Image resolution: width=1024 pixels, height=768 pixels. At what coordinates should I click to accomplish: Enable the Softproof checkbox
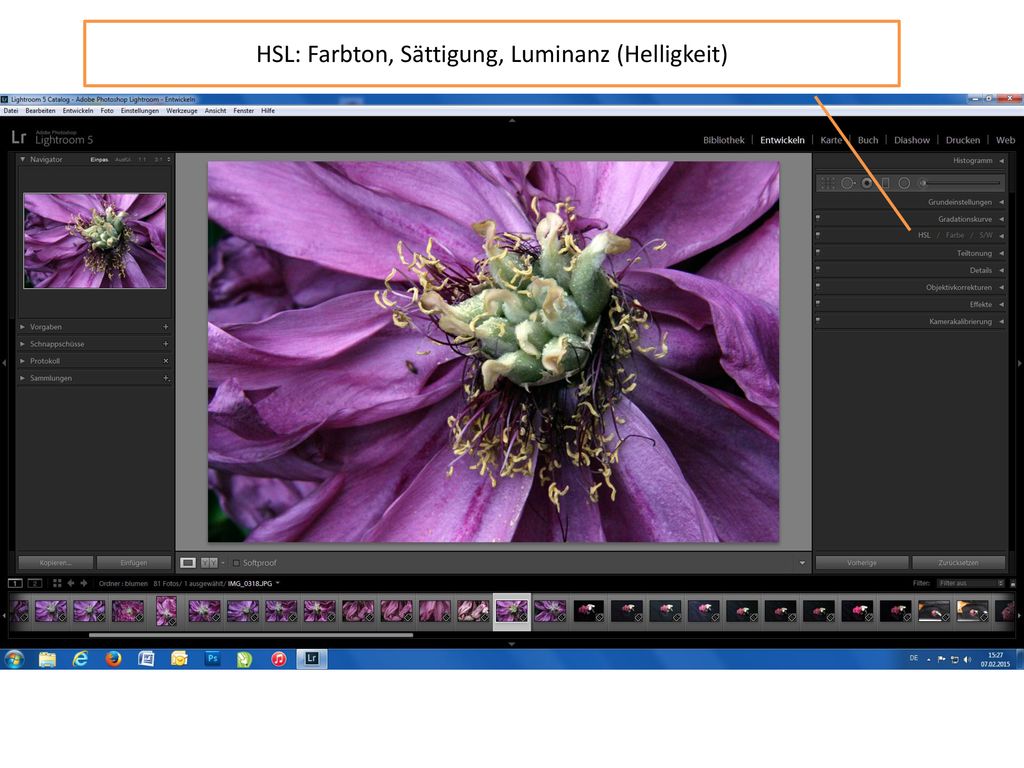[x=236, y=563]
